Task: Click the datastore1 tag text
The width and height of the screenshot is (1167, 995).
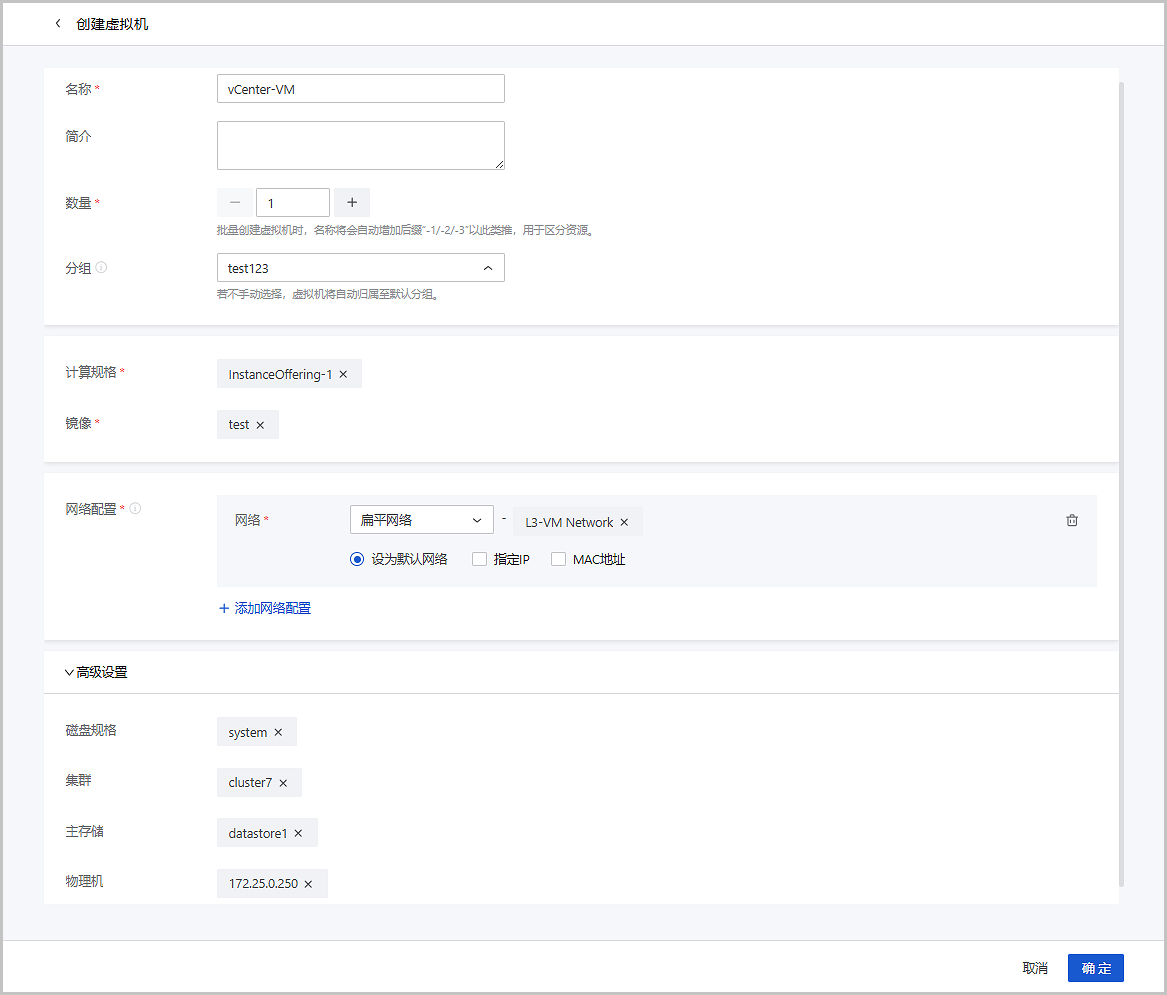Action: pos(258,834)
